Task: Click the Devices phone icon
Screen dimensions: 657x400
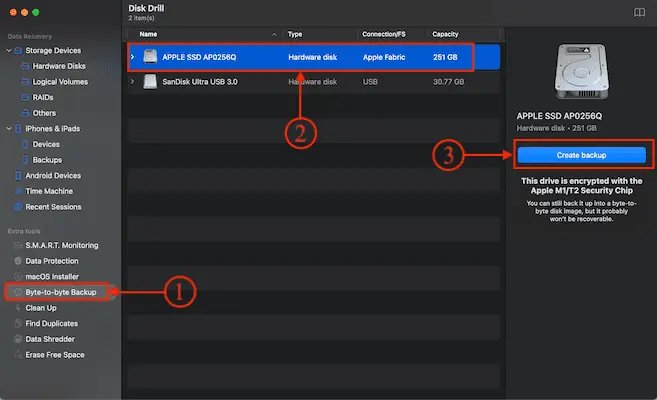Action: coord(25,145)
